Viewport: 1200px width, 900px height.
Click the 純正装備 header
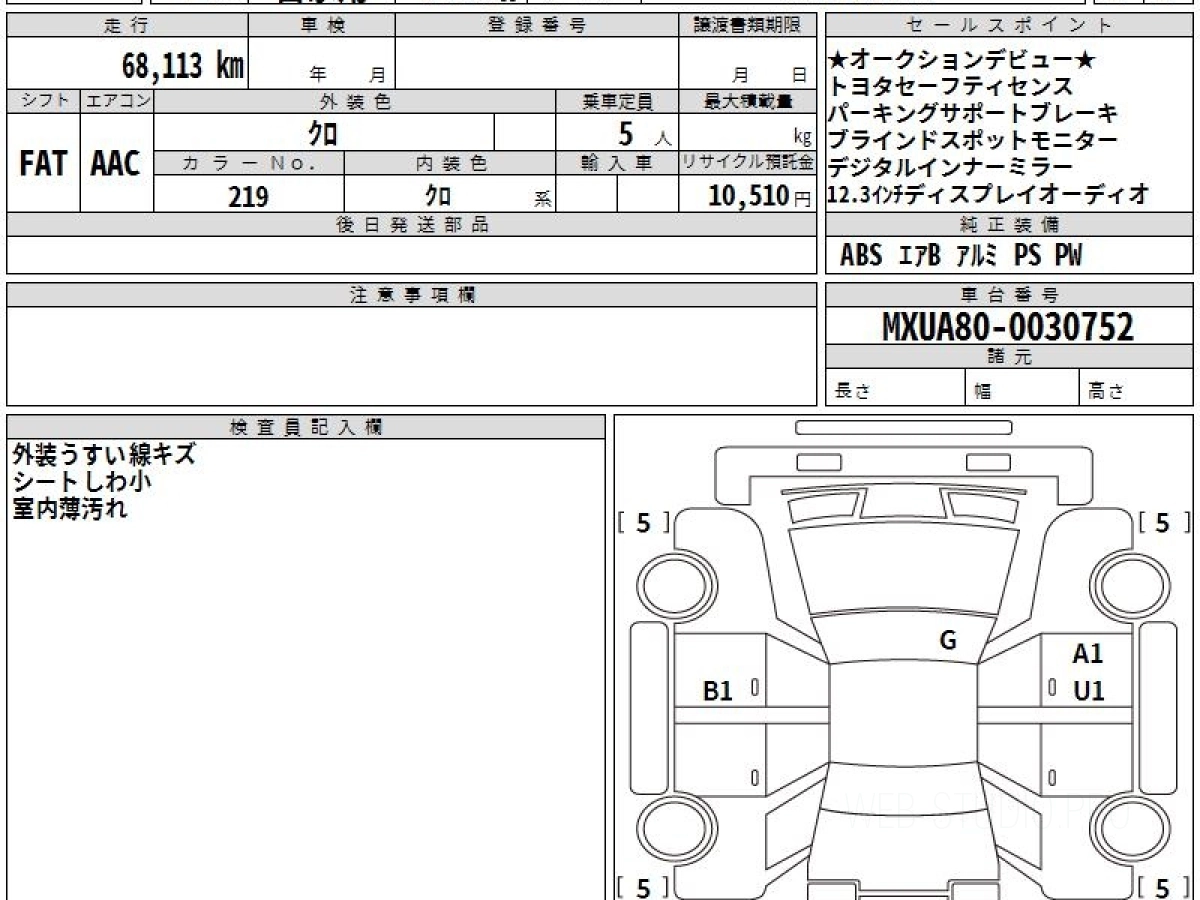click(x=1010, y=225)
